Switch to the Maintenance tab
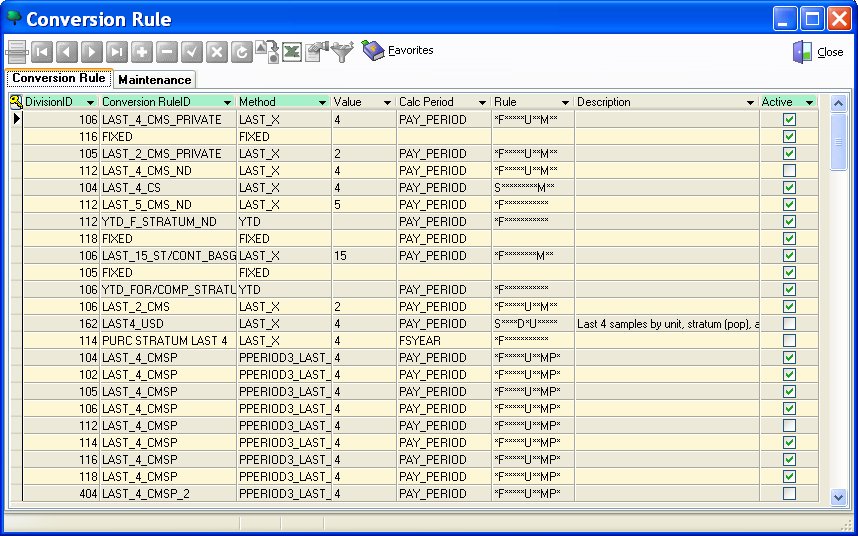This screenshot has width=858, height=536. 154,80
